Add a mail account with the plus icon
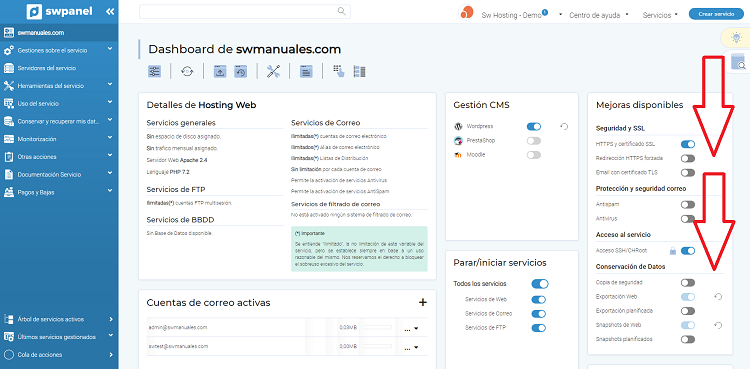Screen dimensions: 750x369 click(x=422, y=302)
